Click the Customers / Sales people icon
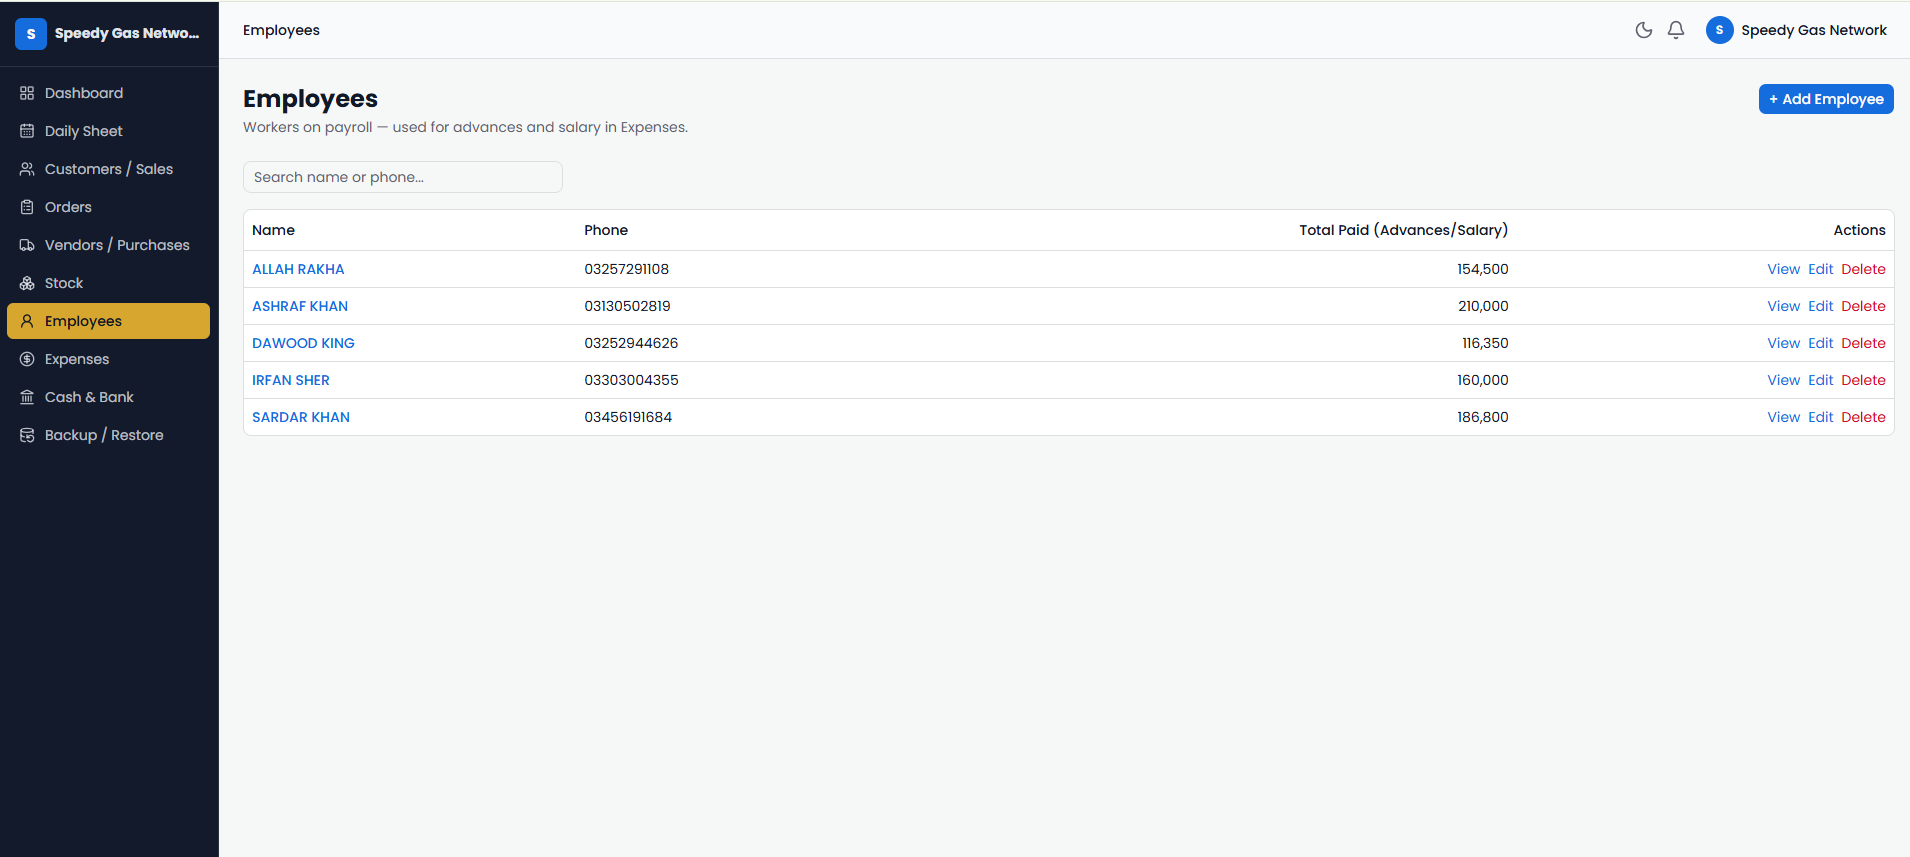The height and width of the screenshot is (857, 1910). tap(27, 169)
